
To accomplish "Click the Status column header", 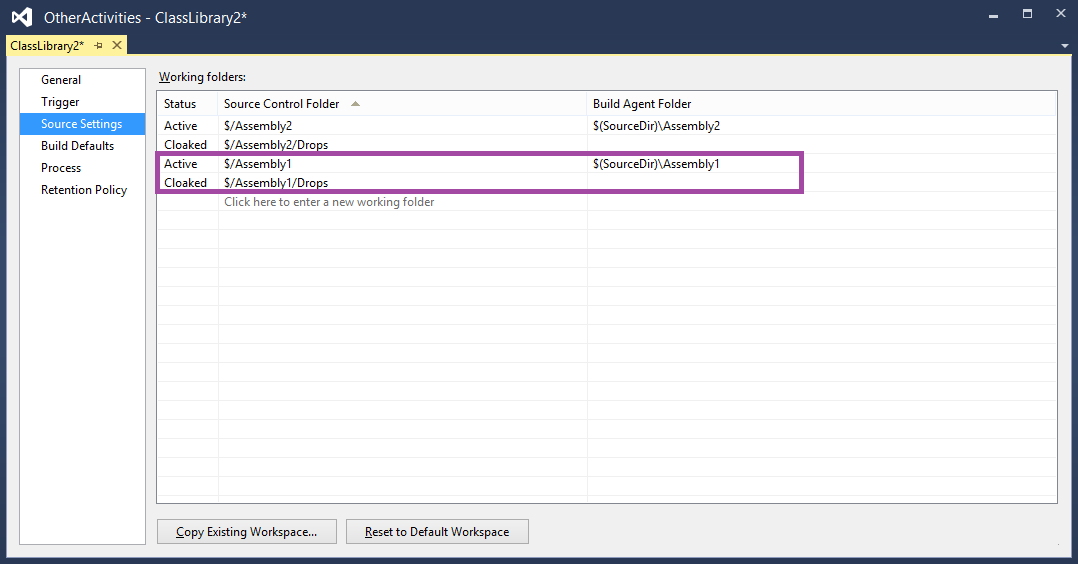I will 180,104.
